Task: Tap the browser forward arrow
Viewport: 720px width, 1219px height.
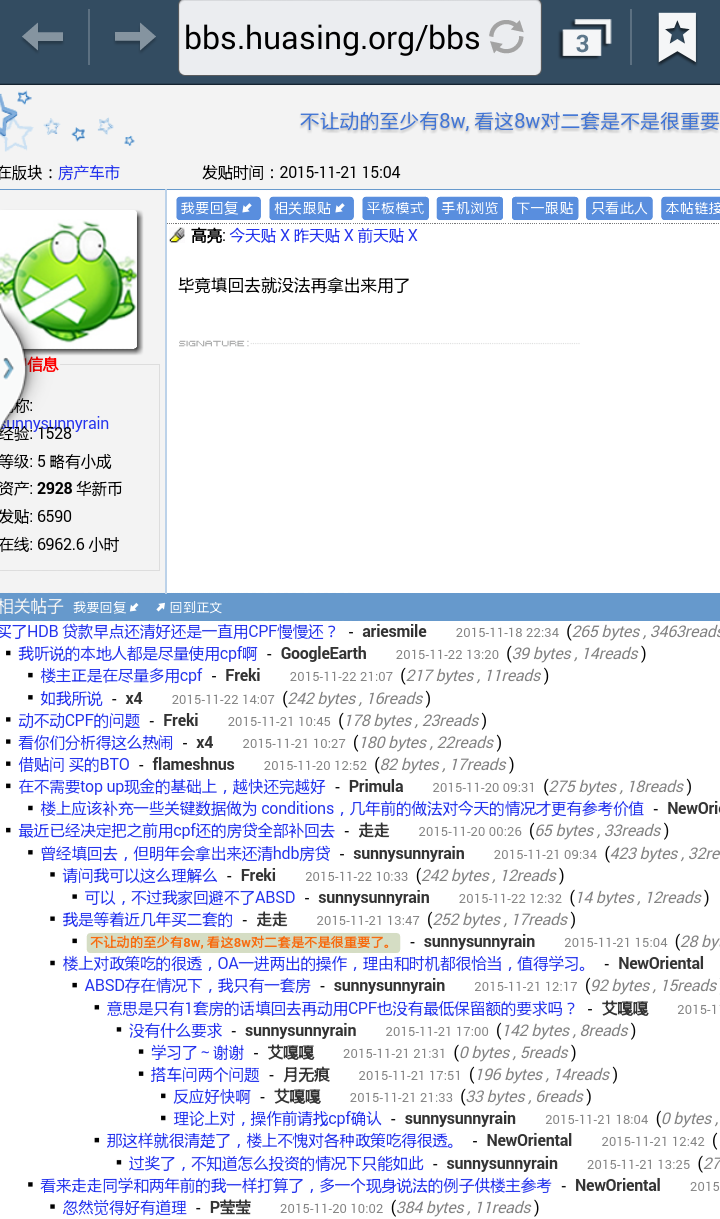Action: 134,38
